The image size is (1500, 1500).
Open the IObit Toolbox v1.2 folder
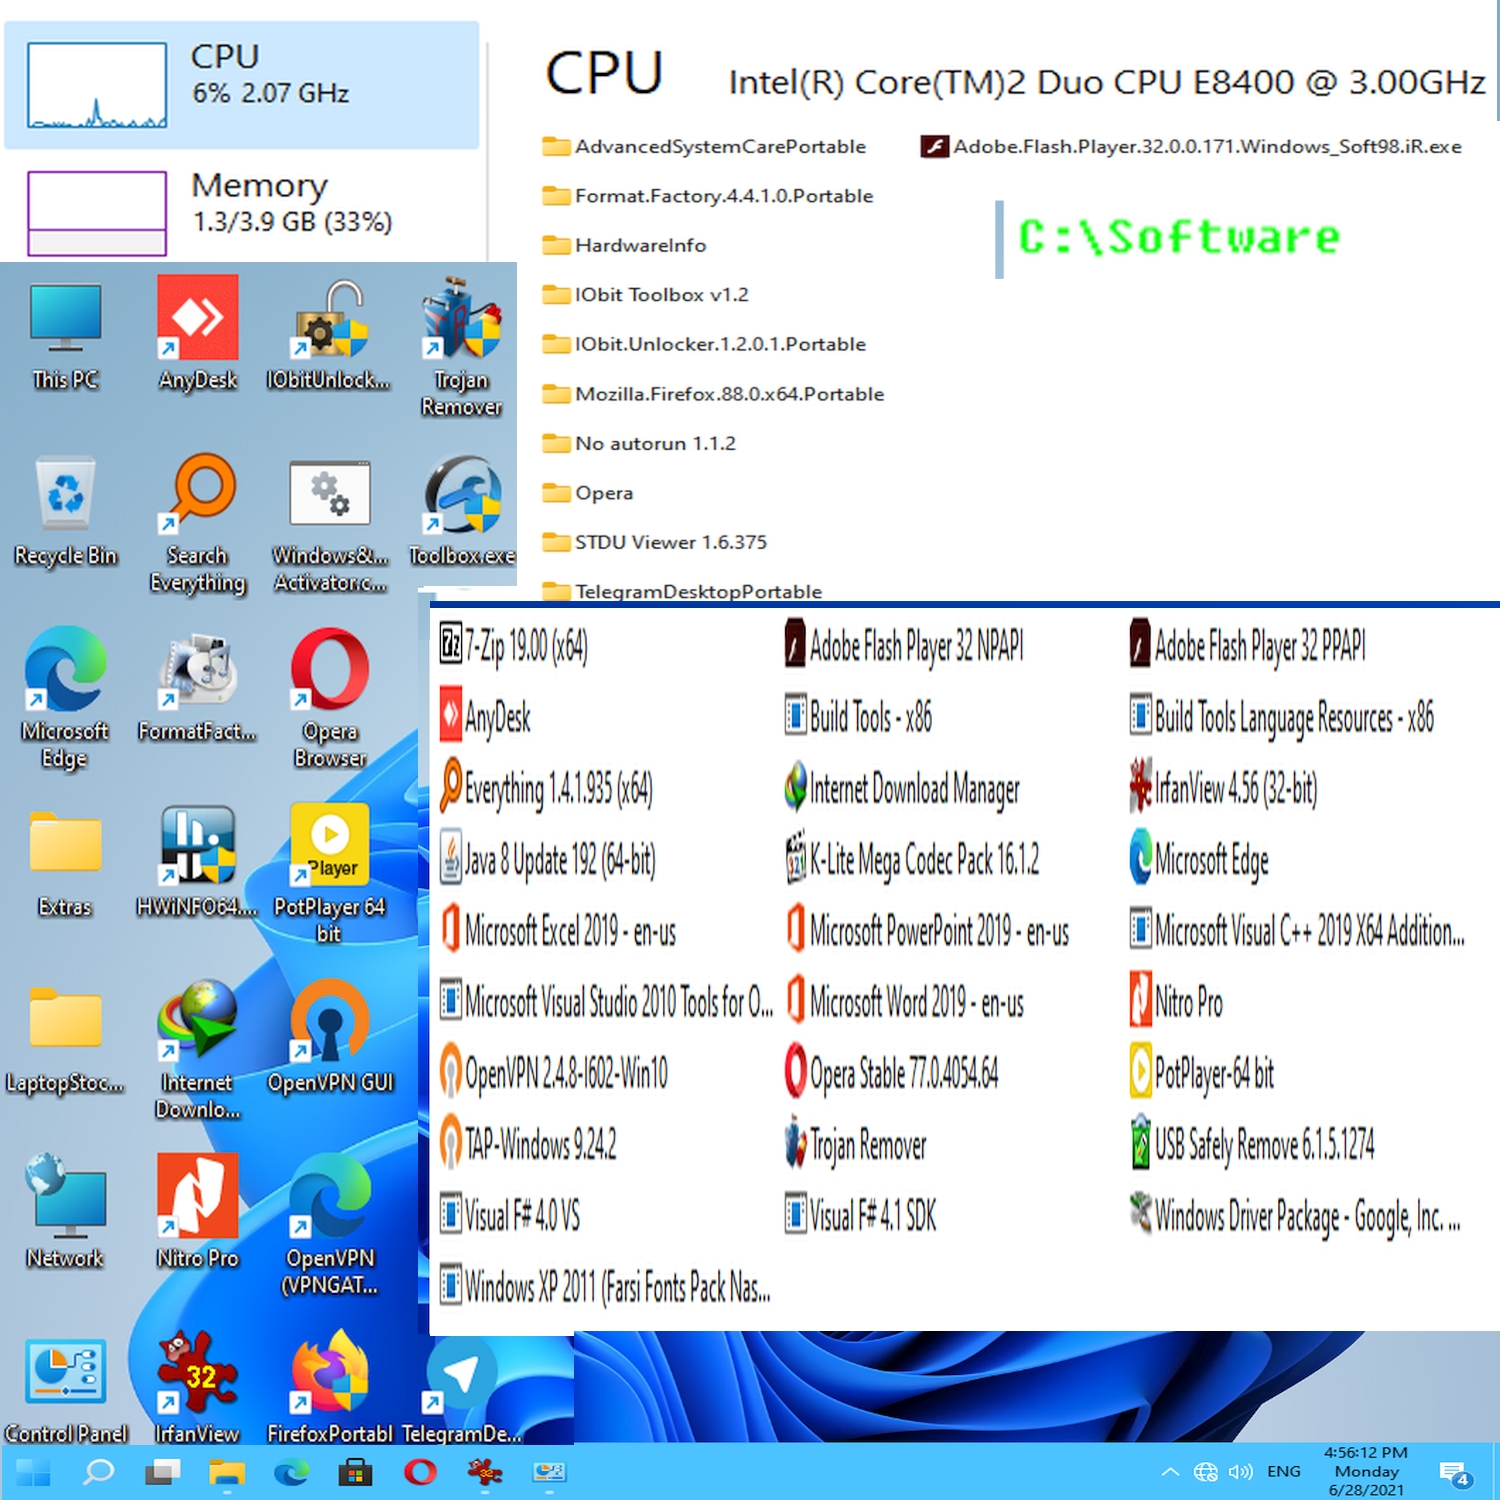[645, 295]
